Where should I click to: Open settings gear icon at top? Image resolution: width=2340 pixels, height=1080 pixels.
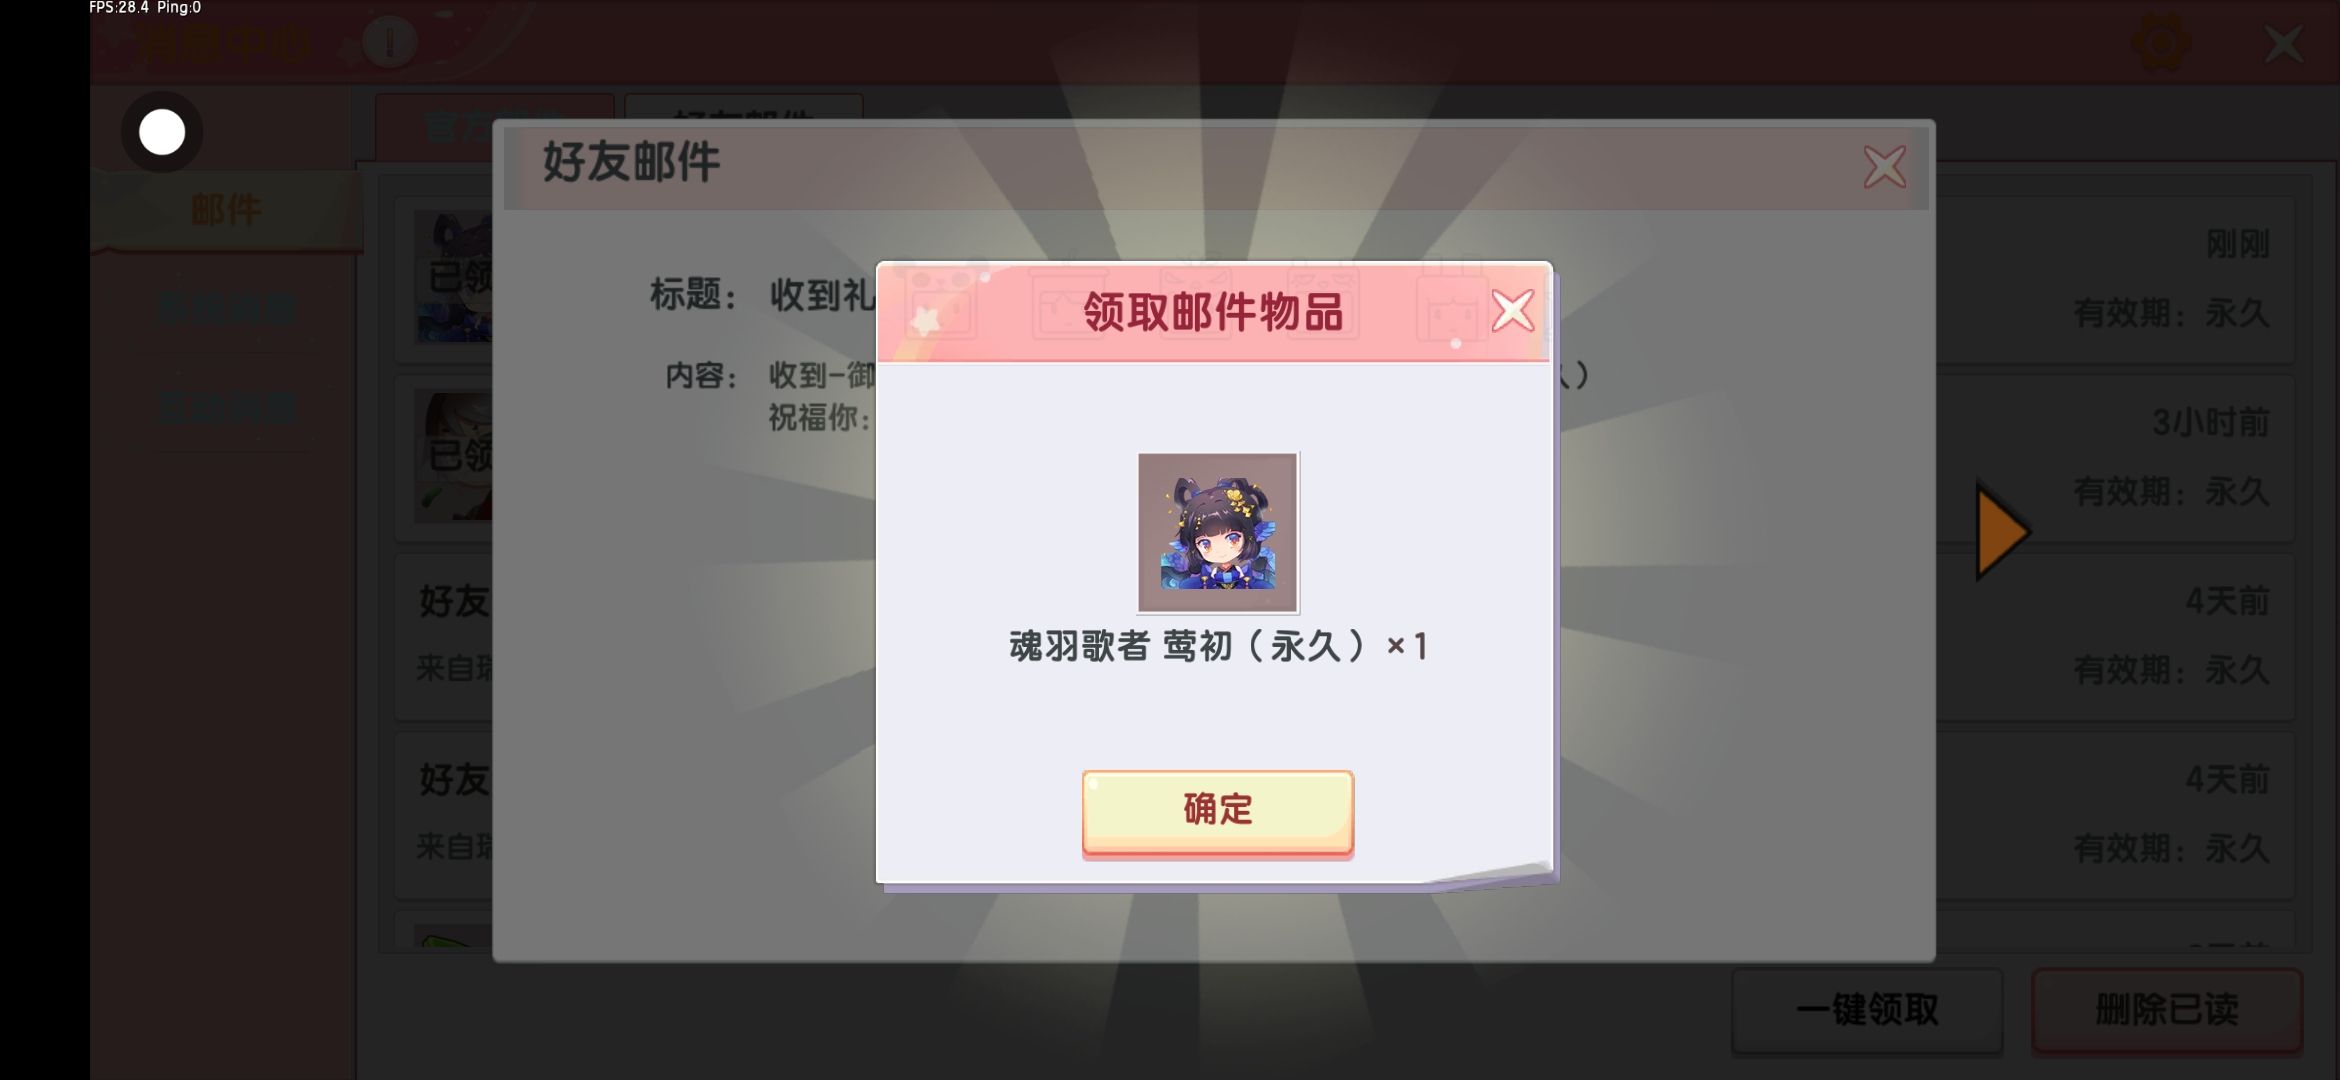[2161, 43]
